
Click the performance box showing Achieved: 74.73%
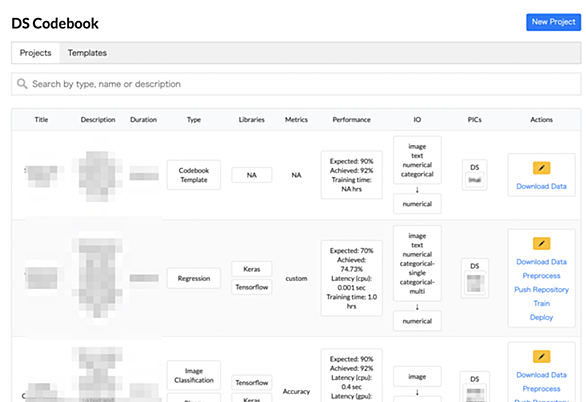(351, 278)
